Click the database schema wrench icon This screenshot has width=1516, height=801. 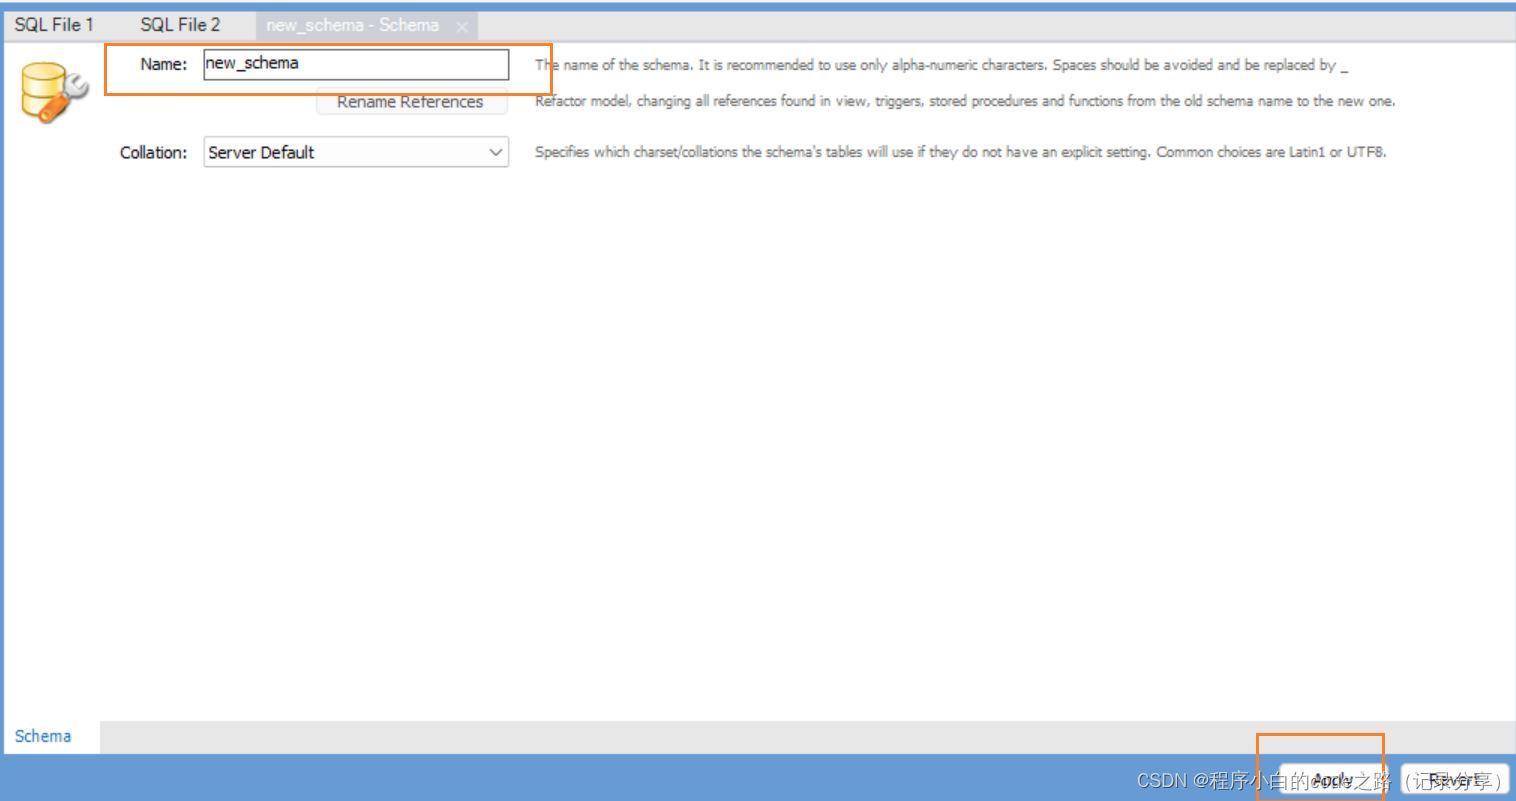(53, 92)
